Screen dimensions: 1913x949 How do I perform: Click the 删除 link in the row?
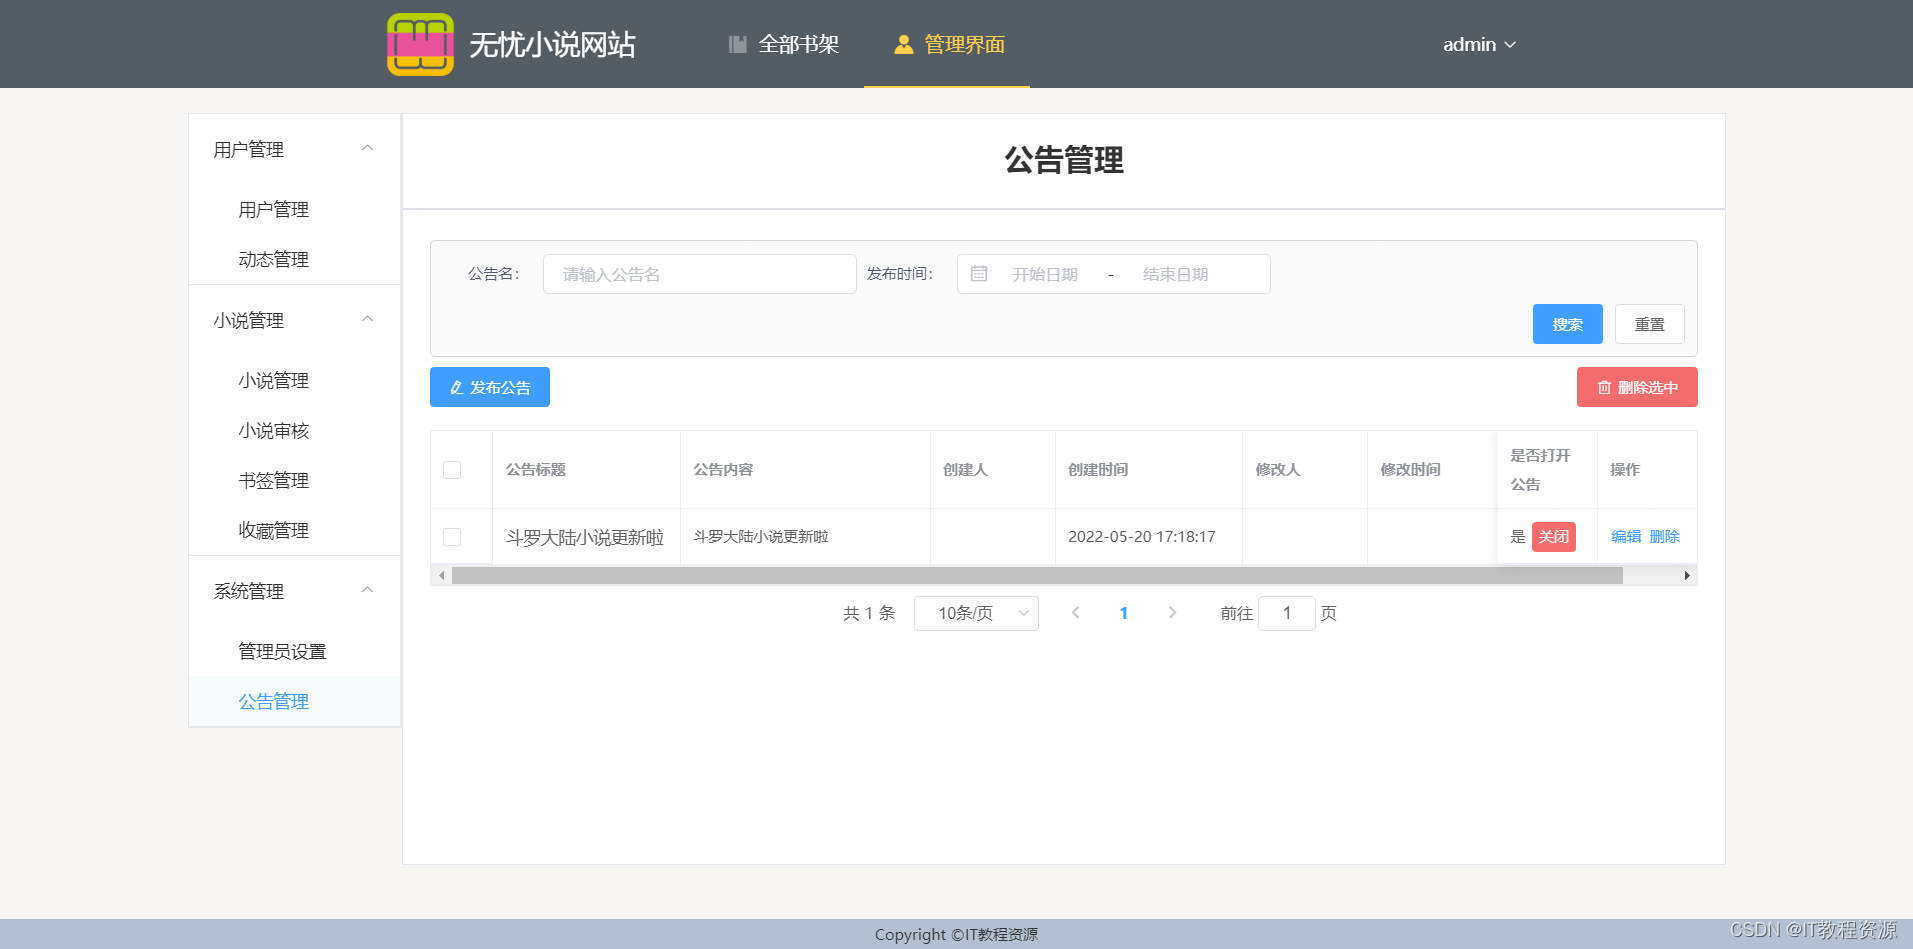pos(1664,537)
